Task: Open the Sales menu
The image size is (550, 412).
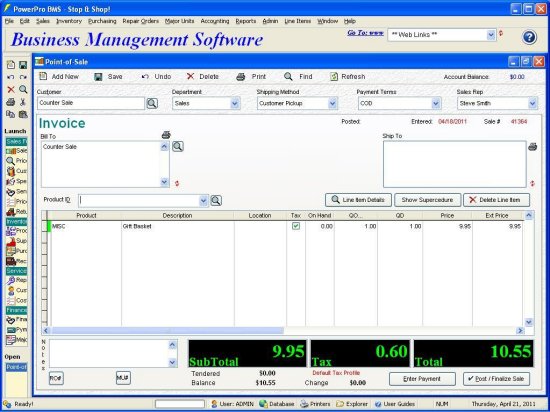Action: pyautogui.click(x=43, y=21)
